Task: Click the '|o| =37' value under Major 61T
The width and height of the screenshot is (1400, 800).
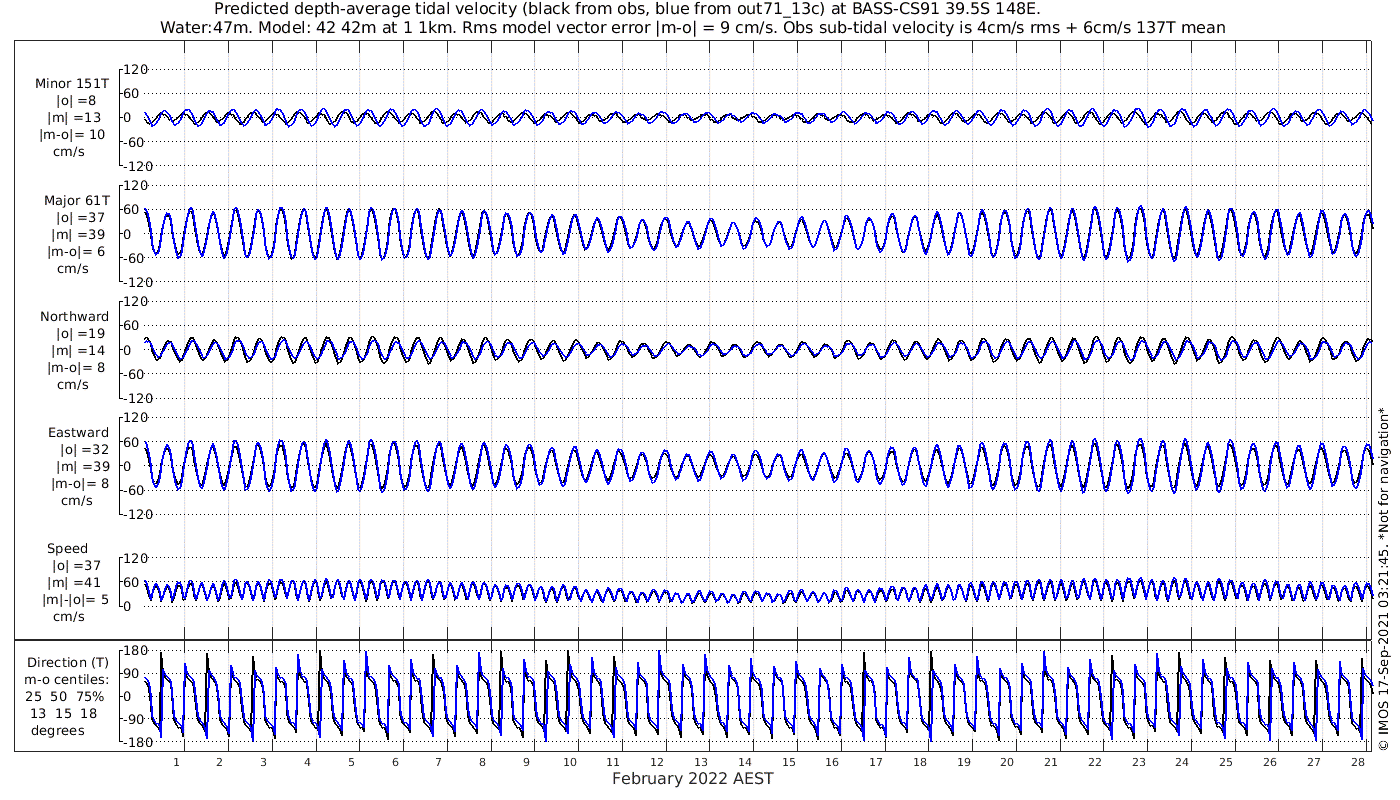Action: (x=77, y=218)
